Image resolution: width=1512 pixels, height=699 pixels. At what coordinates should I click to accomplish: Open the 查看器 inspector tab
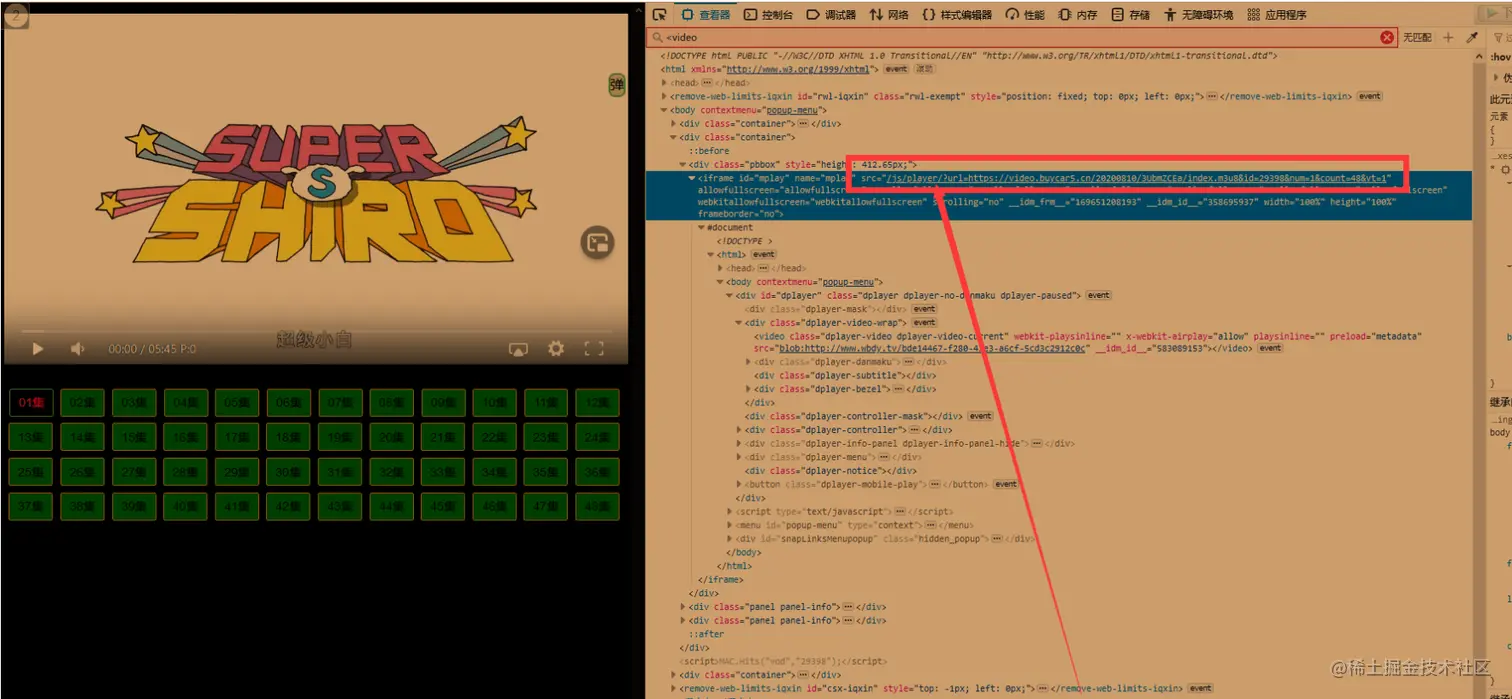point(706,14)
